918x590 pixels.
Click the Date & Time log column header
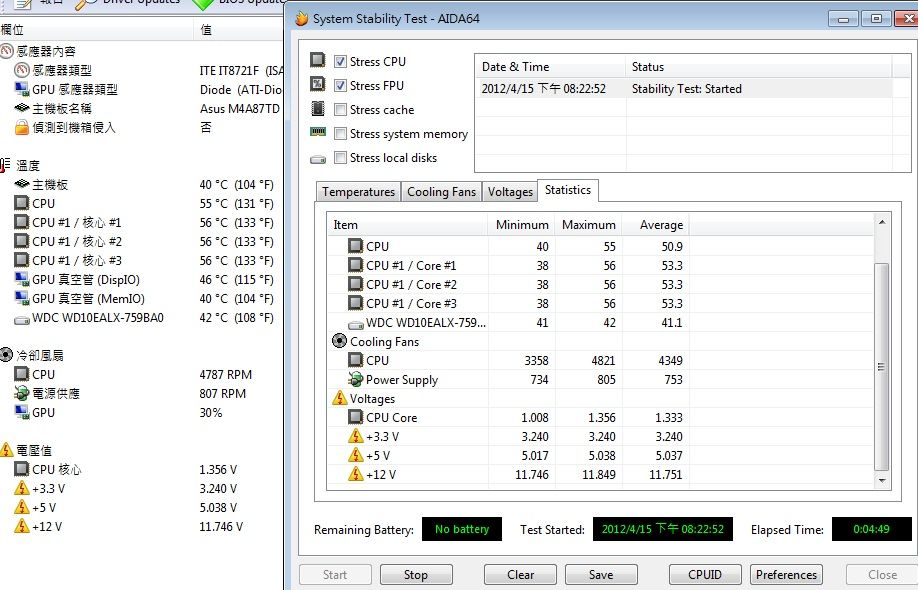tap(550, 67)
